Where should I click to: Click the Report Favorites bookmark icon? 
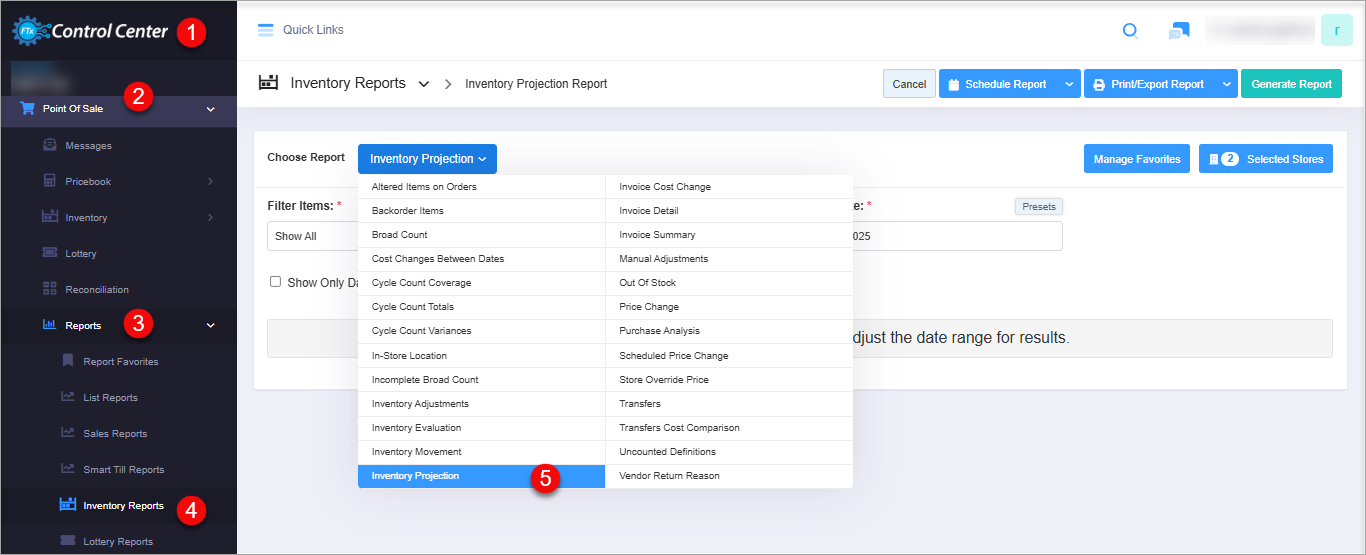[x=67, y=361]
